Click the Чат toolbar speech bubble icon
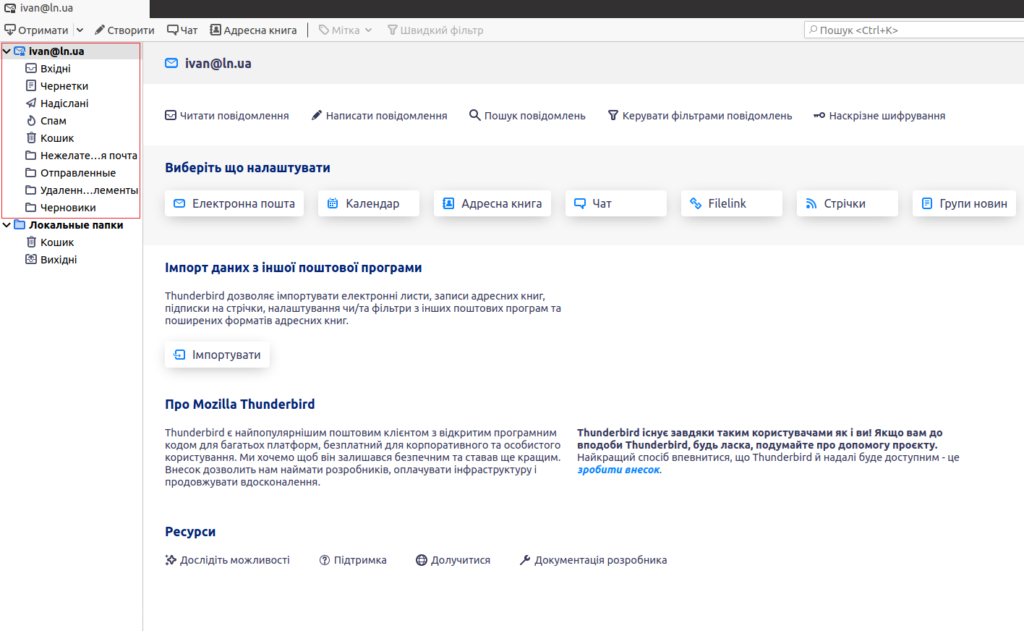Image resolution: width=1024 pixels, height=631 pixels. tap(172, 30)
